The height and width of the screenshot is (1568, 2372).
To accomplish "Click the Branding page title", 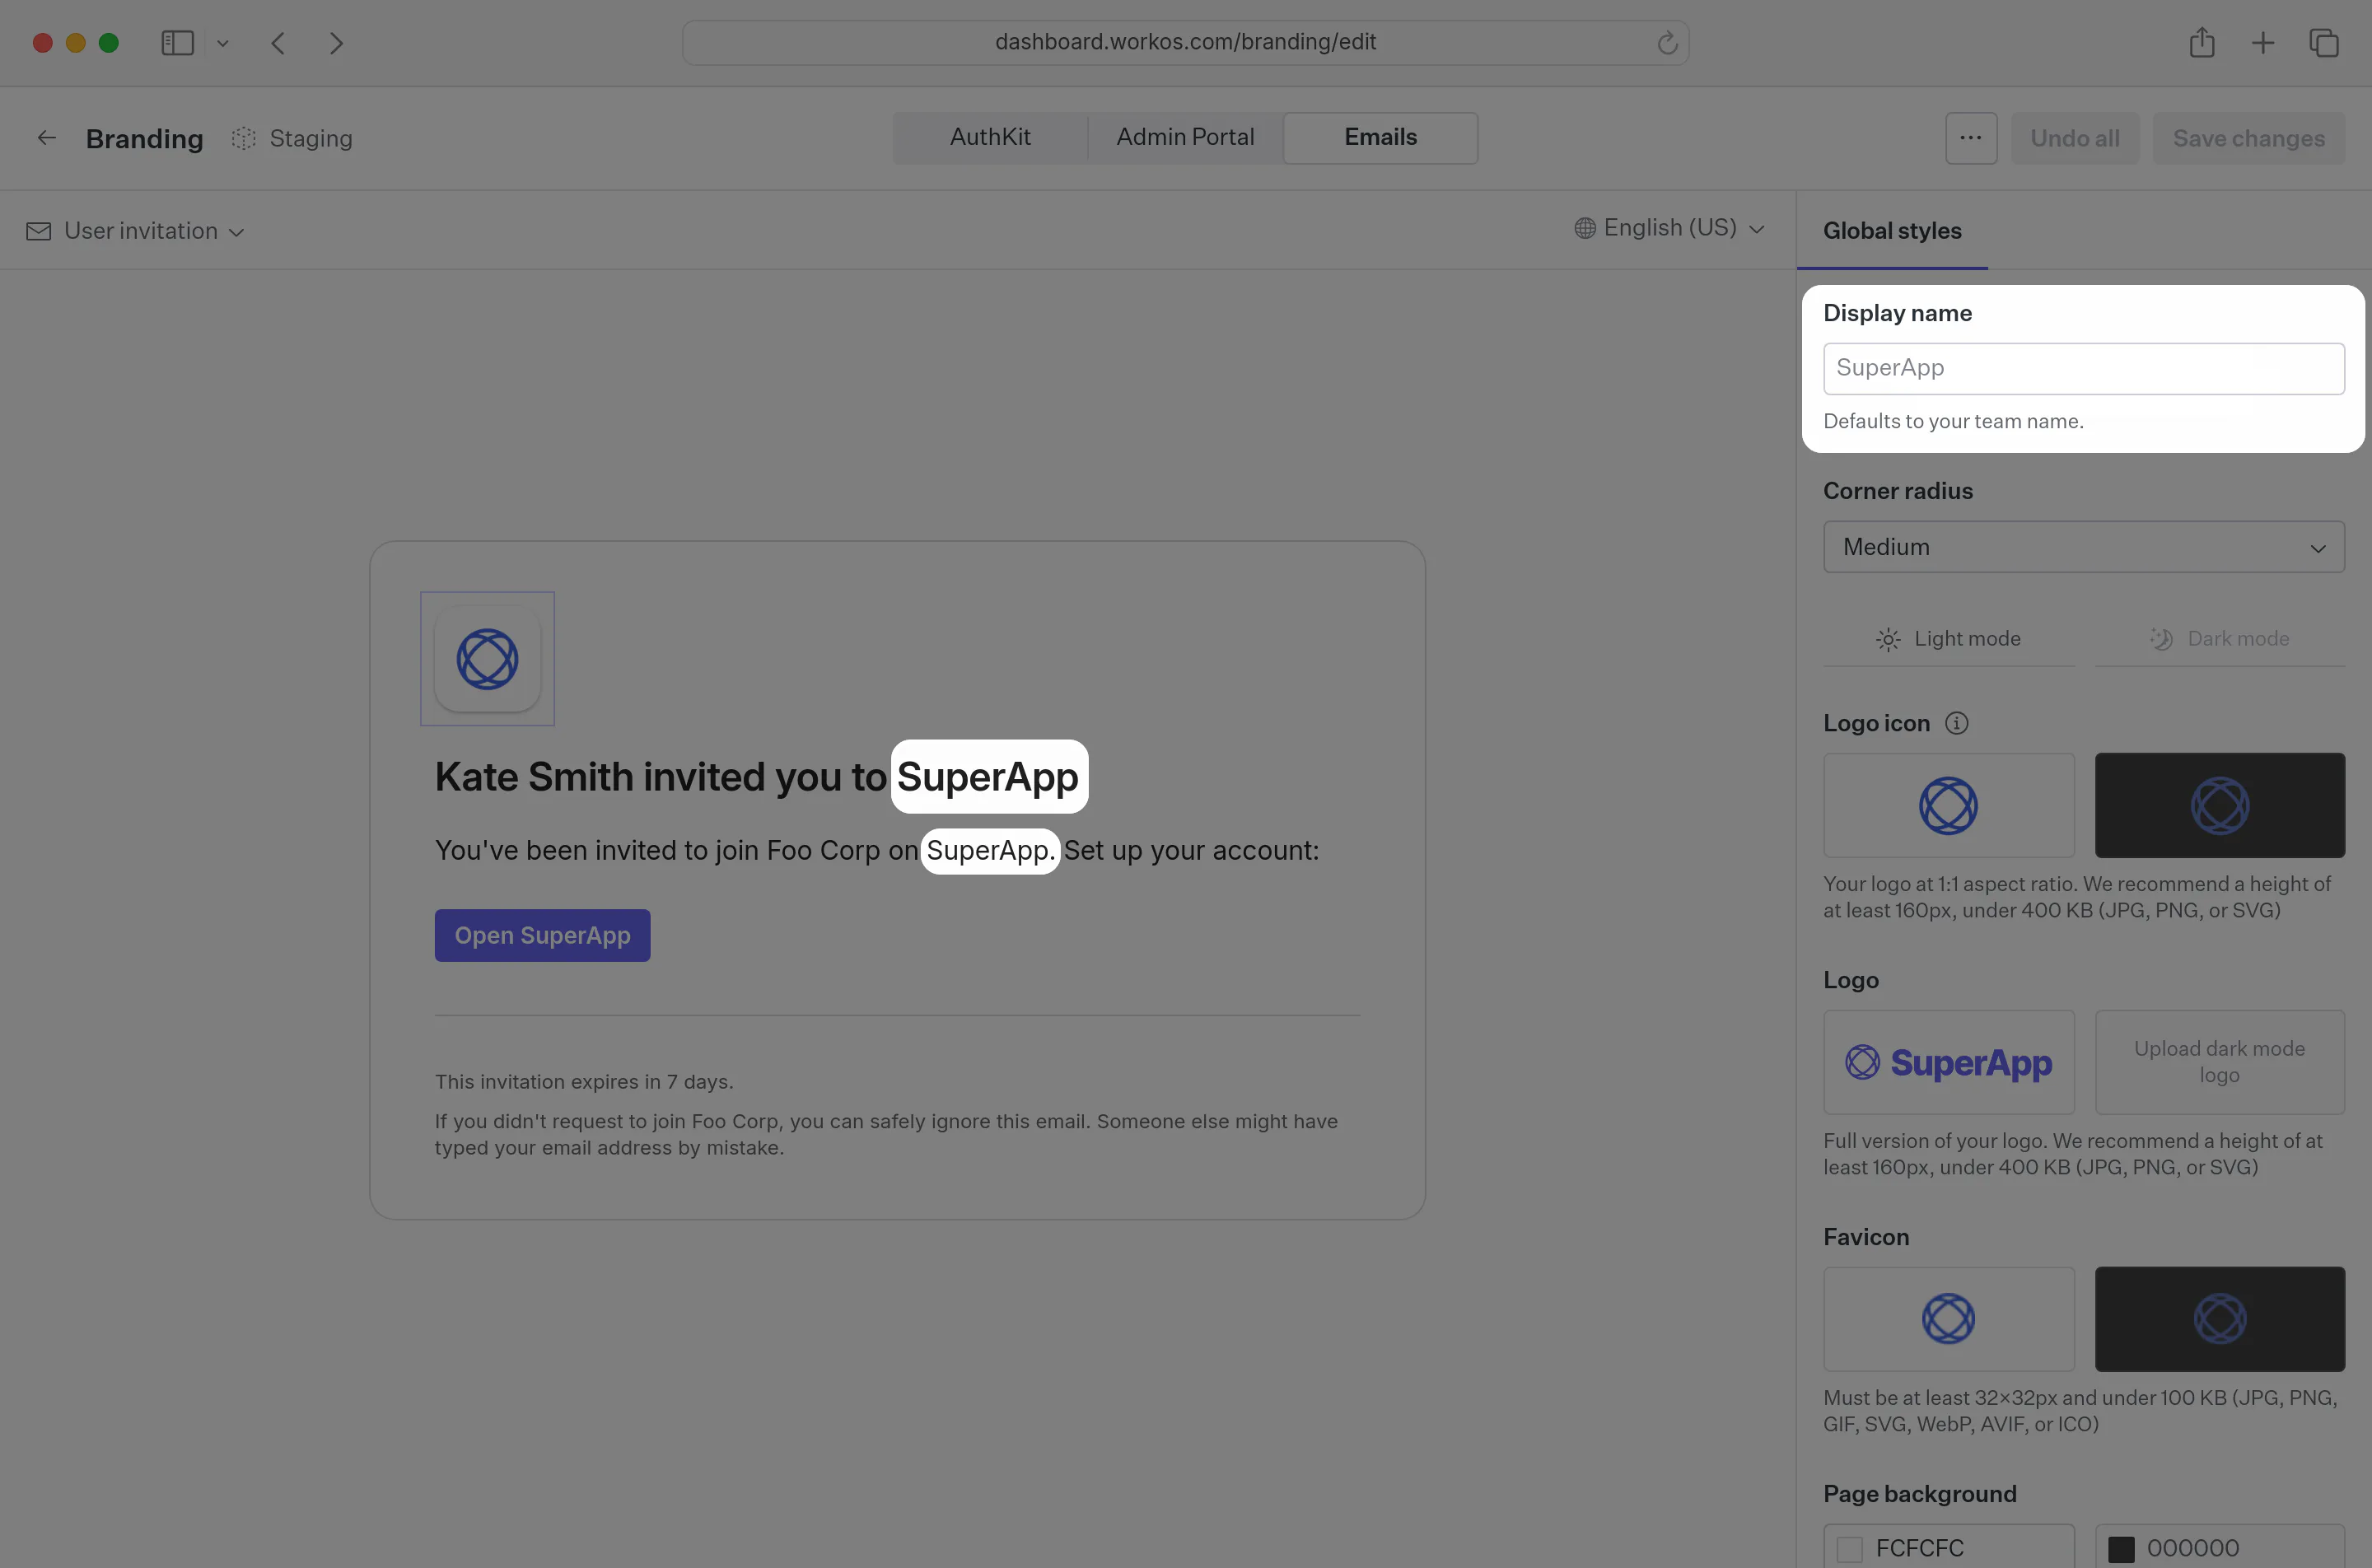I will coord(144,138).
